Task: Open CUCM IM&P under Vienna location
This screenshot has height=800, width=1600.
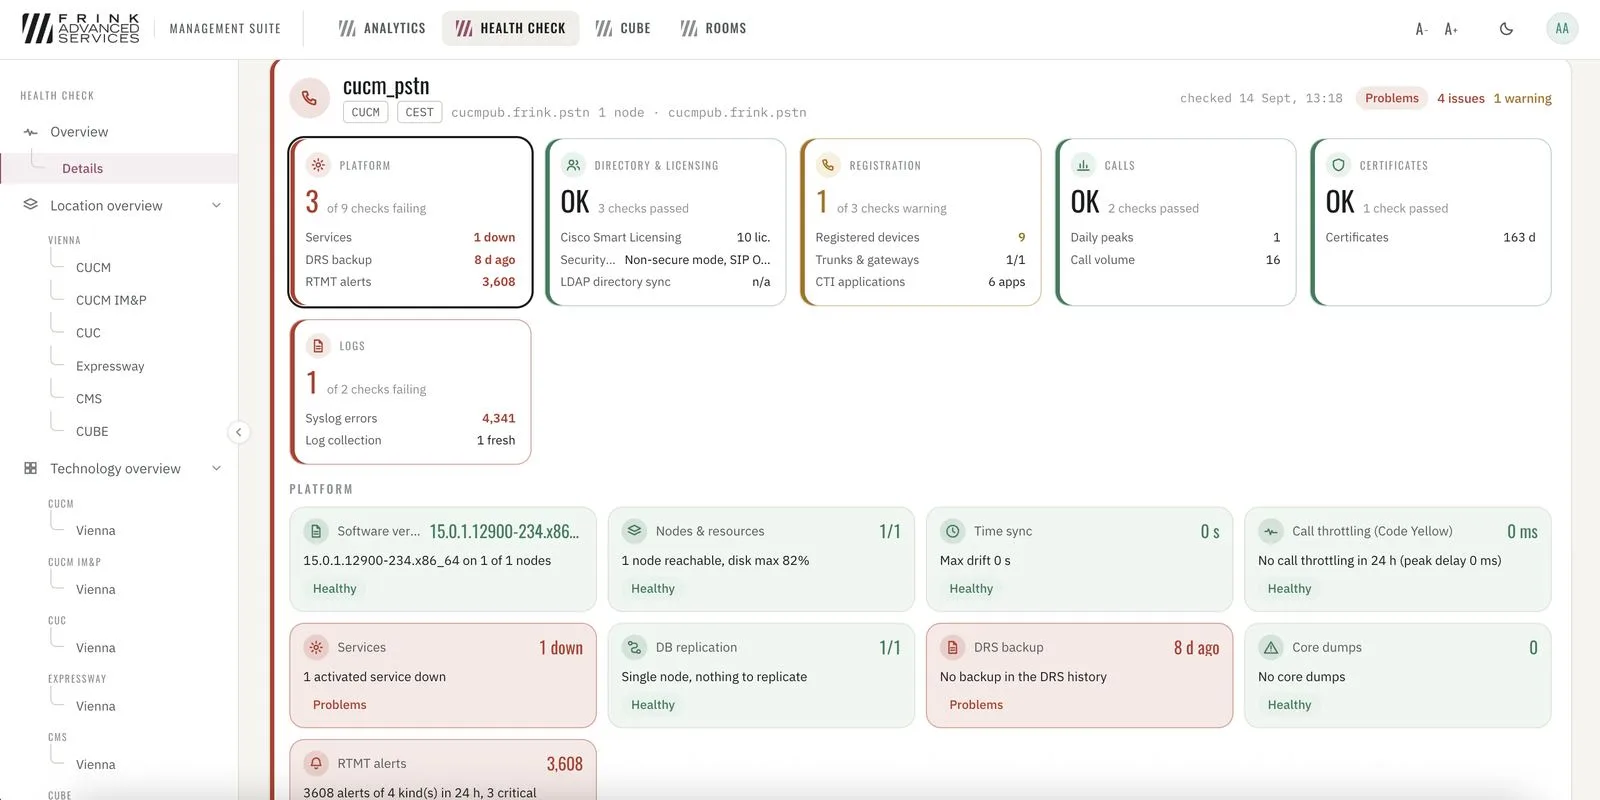Action: pos(111,300)
